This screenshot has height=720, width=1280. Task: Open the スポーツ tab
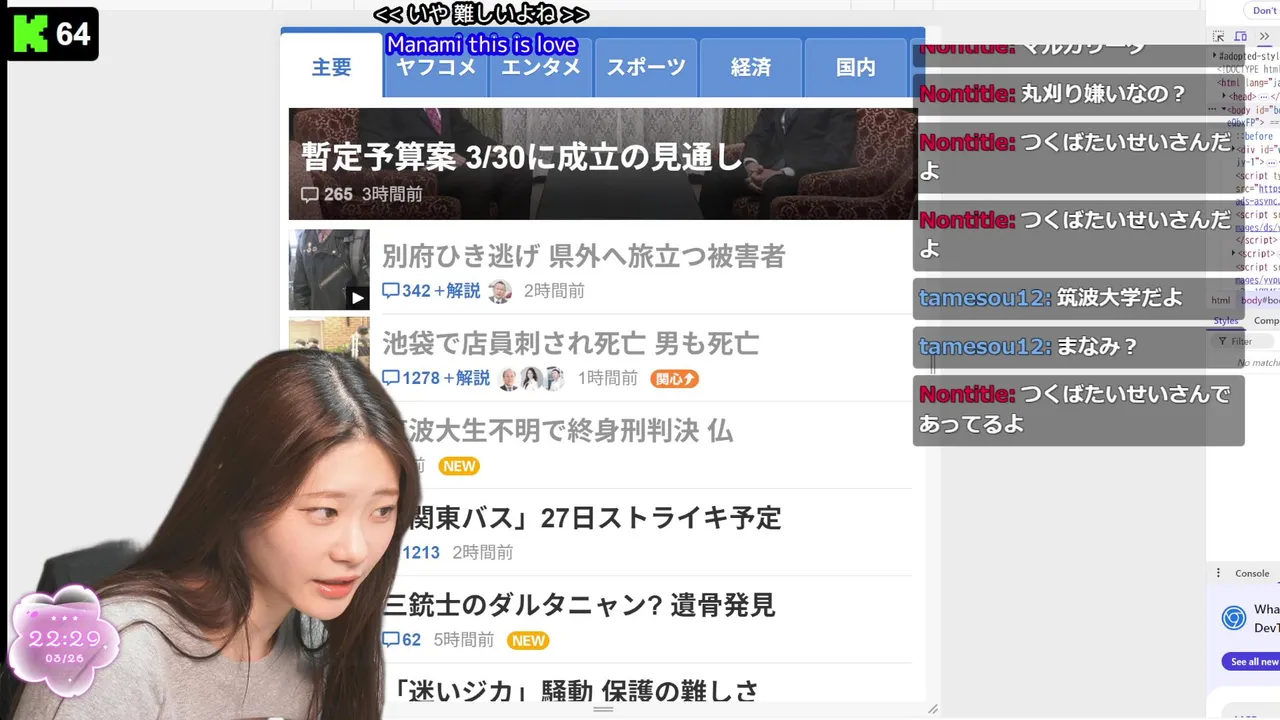[646, 67]
